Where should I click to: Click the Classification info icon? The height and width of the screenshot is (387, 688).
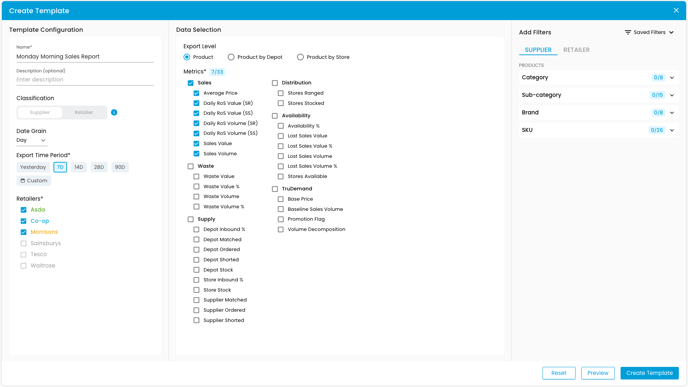[114, 112]
